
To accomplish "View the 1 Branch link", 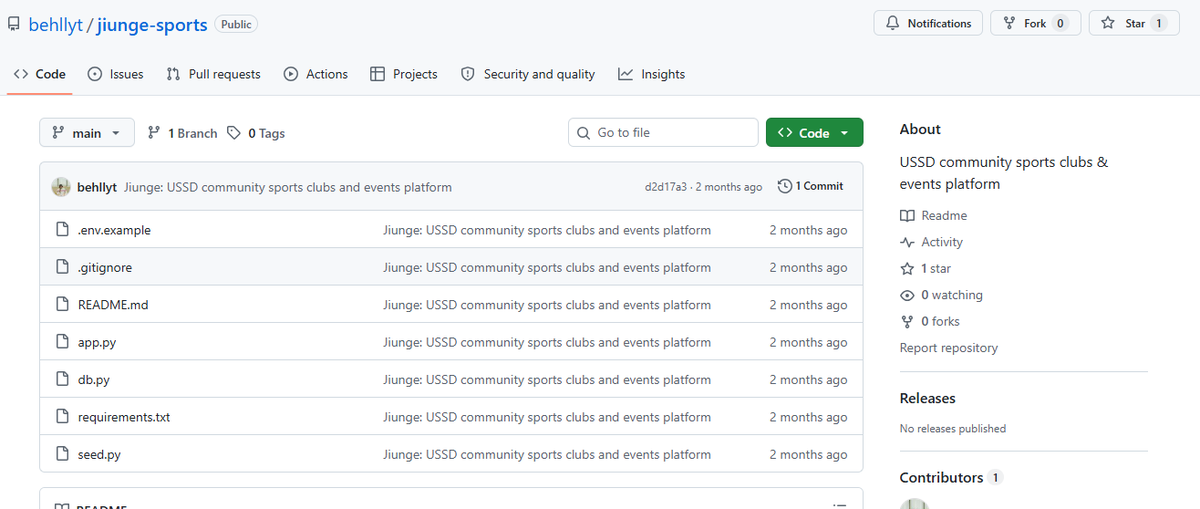I will (x=182, y=133).
